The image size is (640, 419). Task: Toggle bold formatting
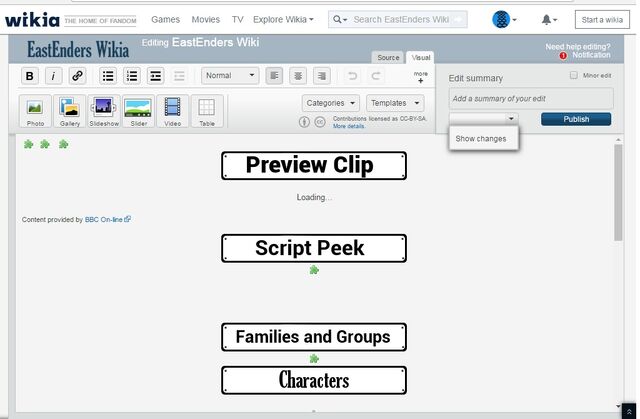(x=29, y=76)
